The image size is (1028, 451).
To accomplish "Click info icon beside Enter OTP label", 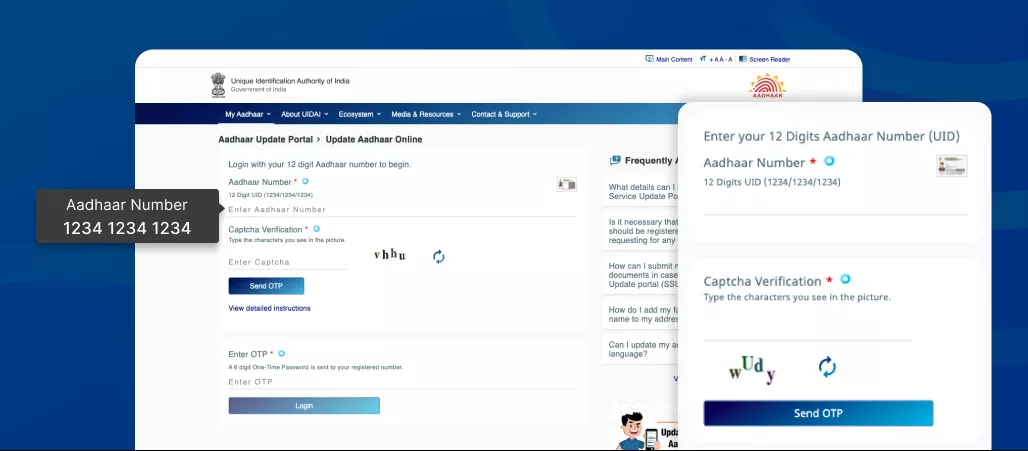I will (282, 353).
